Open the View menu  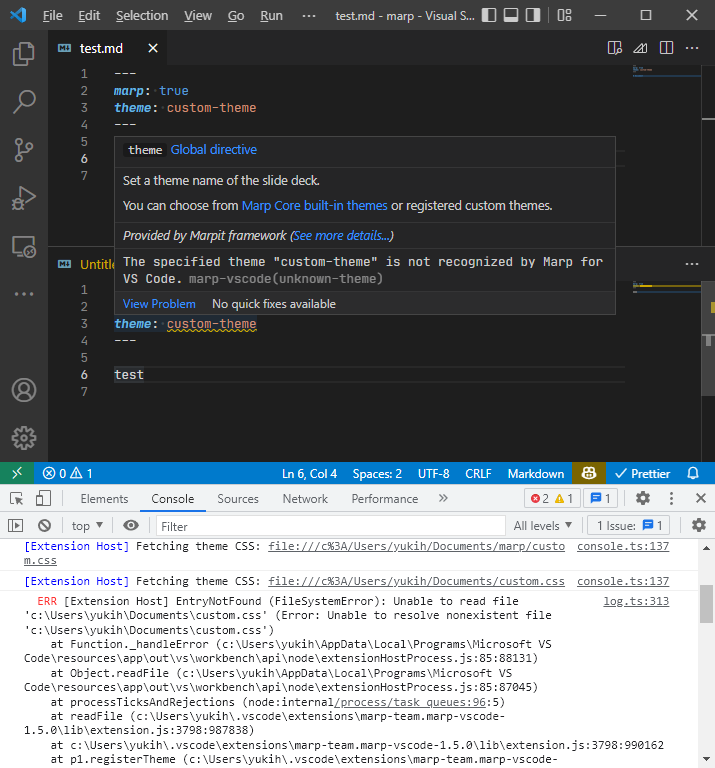pyautogui.click(x=198, y=16)
